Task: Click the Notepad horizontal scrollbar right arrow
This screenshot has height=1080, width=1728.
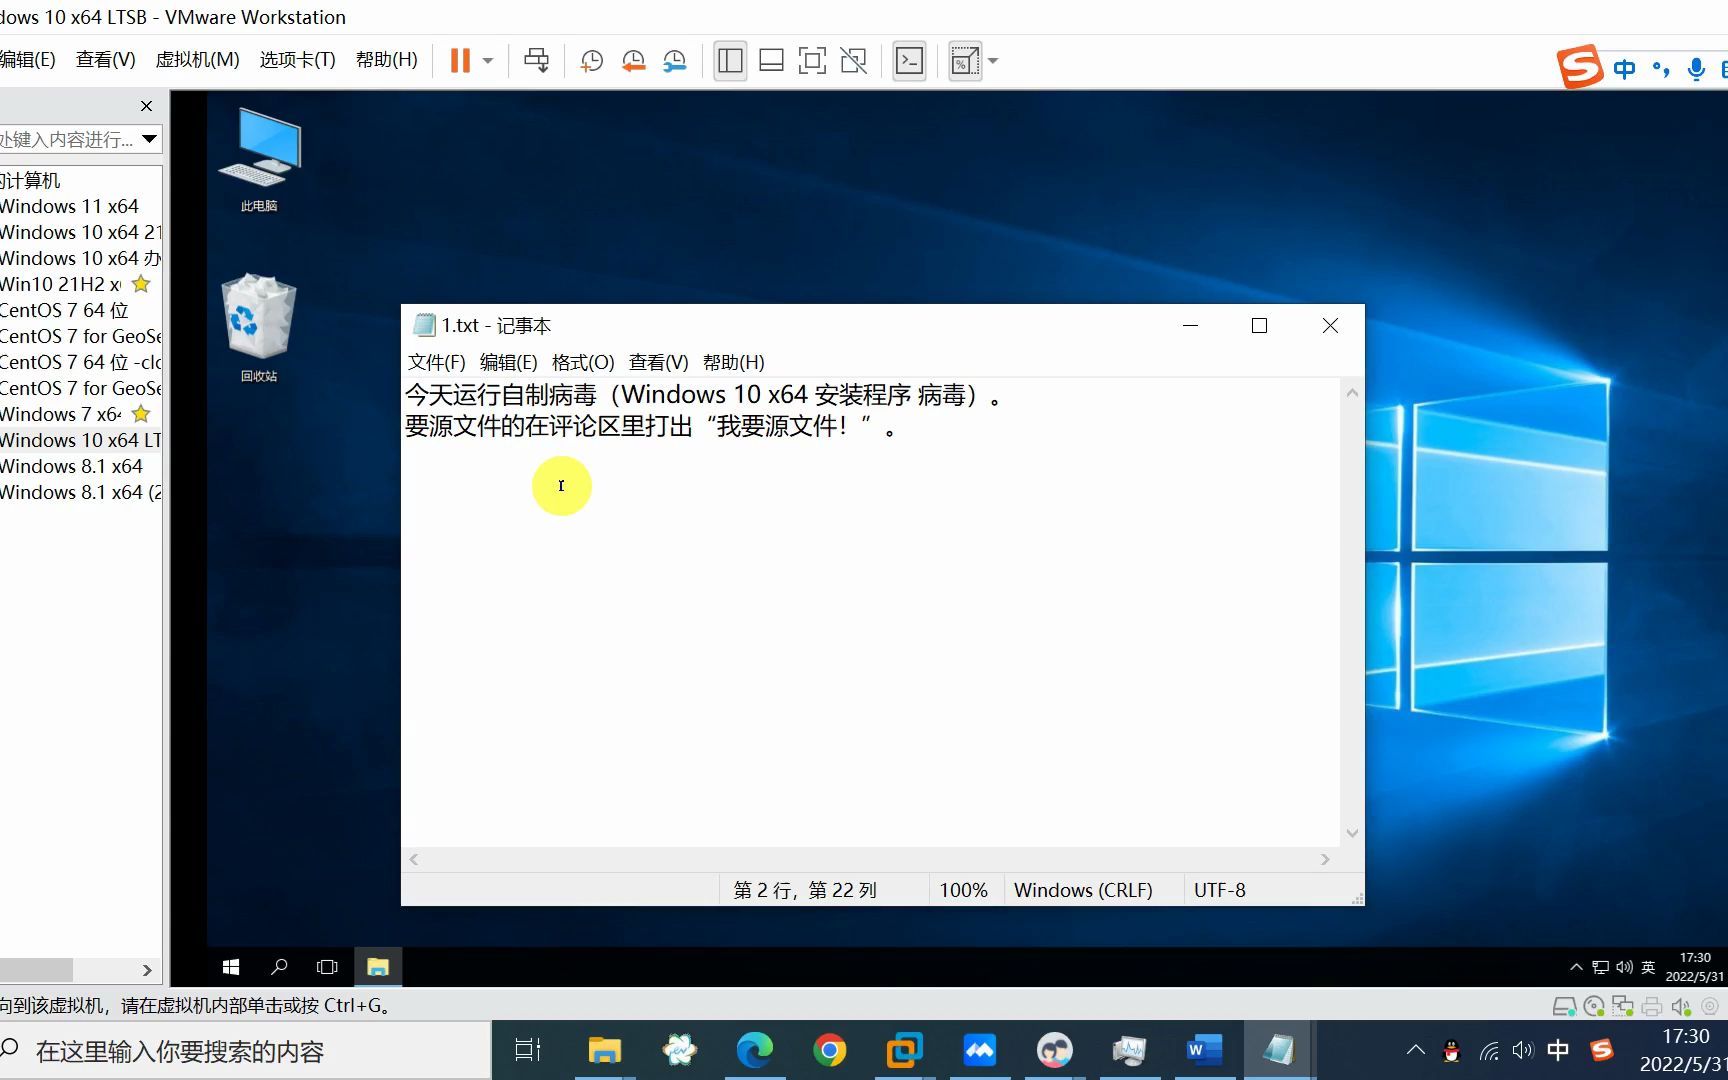Action: [x=1325, y=859]
